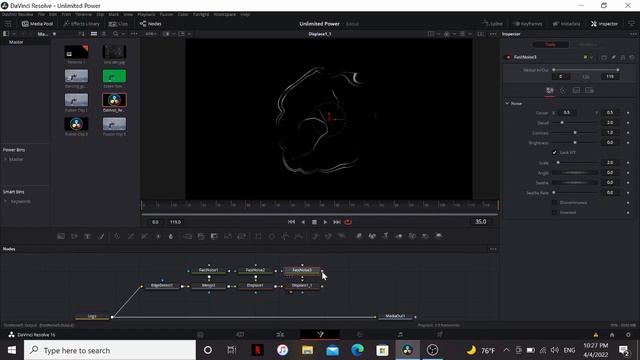640x360 pixels.
Task: Open the Project Manager home icon
Action: (611, 335)
